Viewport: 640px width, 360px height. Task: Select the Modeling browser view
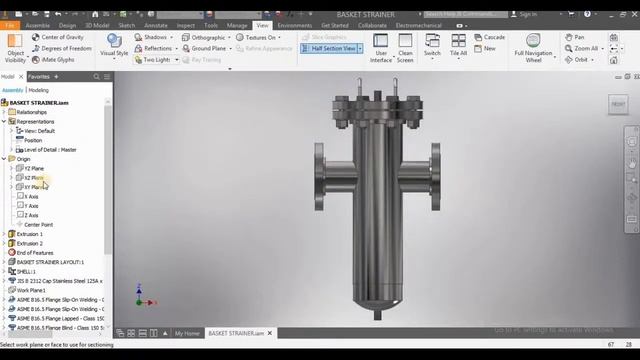38,90
